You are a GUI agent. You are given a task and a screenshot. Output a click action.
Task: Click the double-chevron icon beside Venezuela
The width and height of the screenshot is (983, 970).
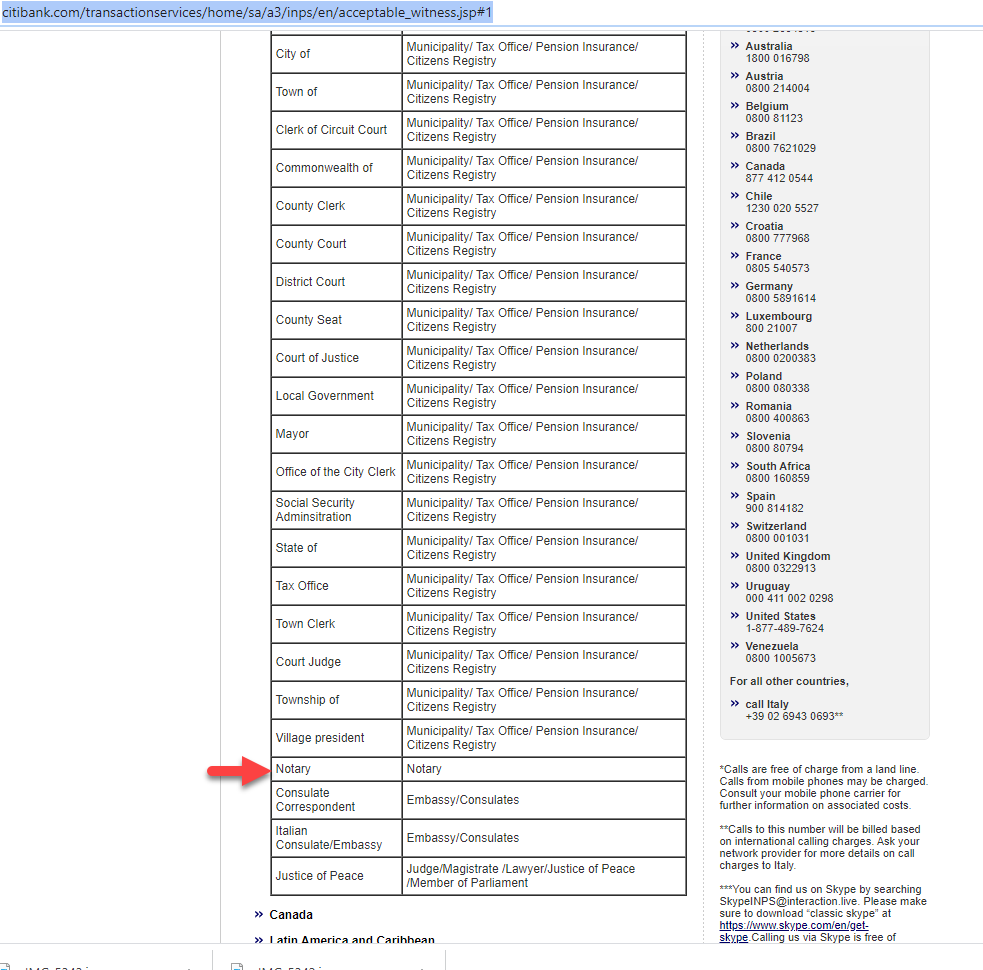click(735, 646)
